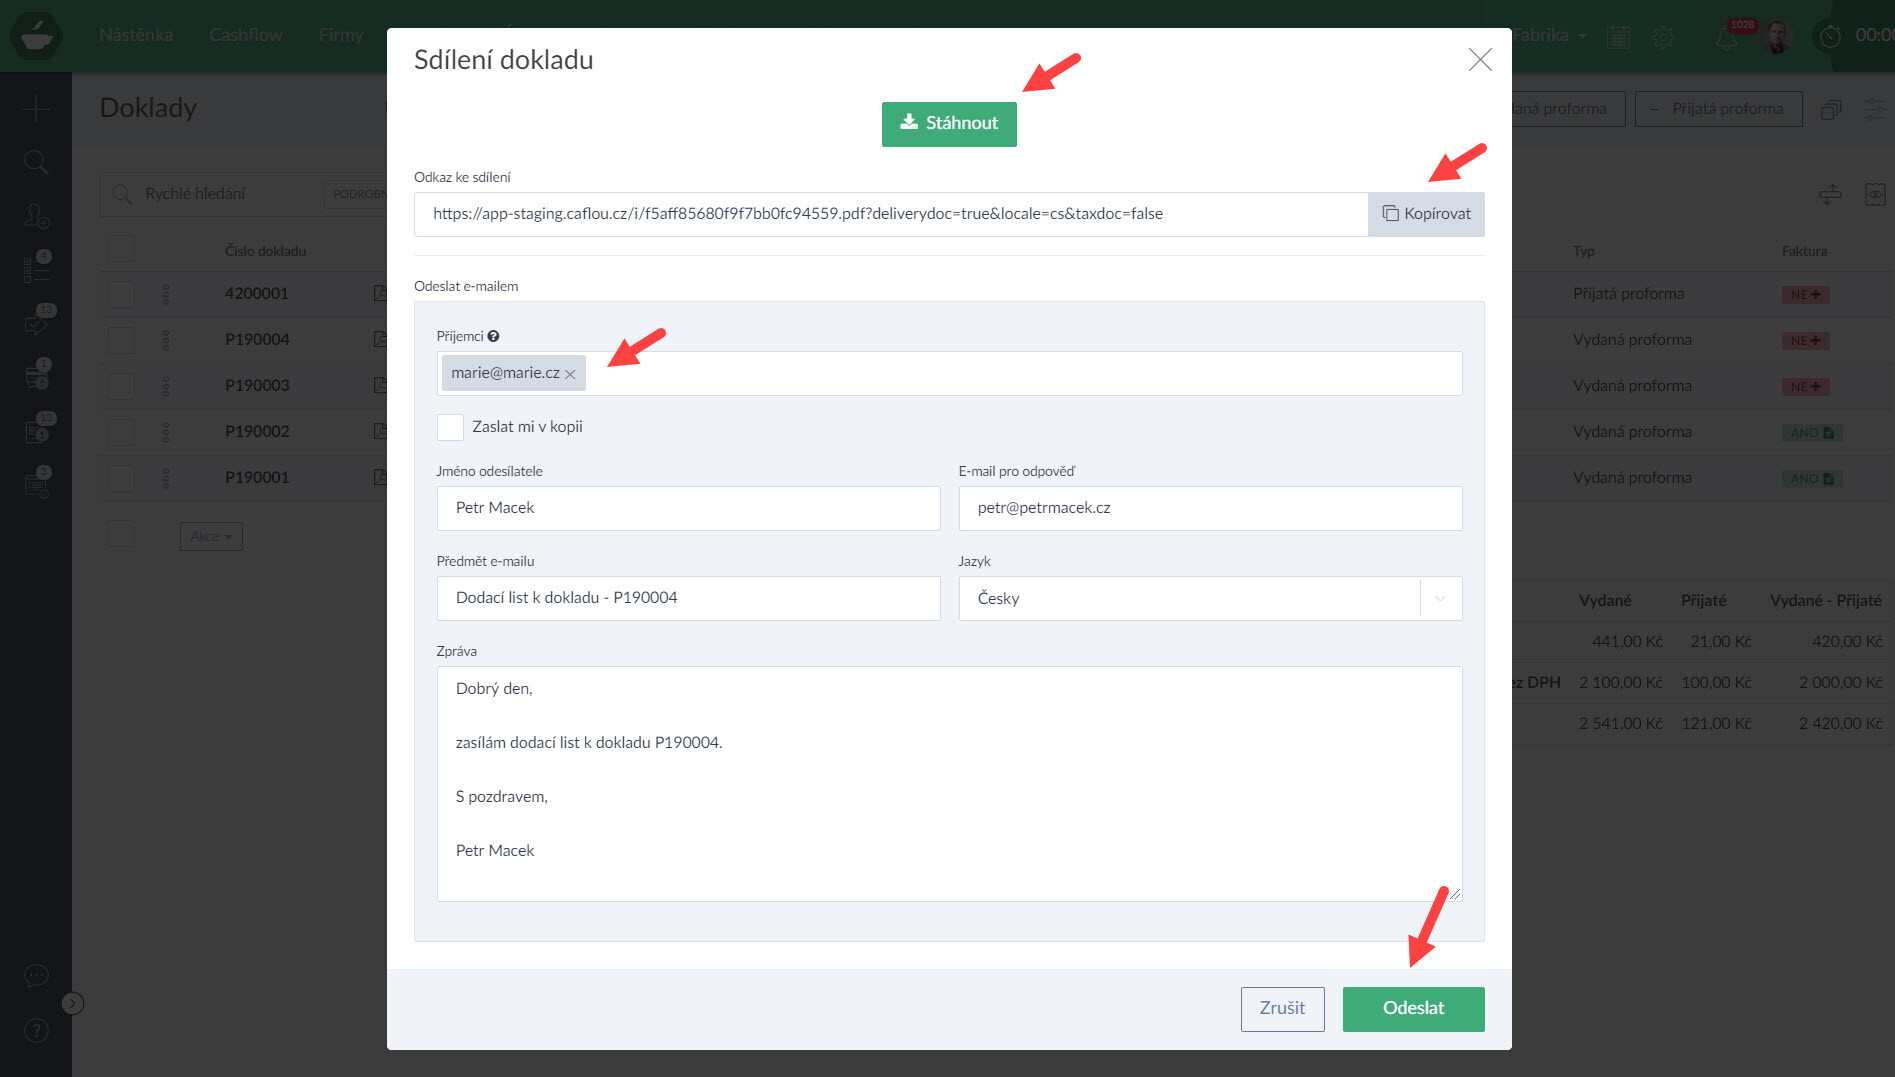Click the Příjemci help question mark icon
Screen dimensions: 1895x1077
click(x=493, y=337)
